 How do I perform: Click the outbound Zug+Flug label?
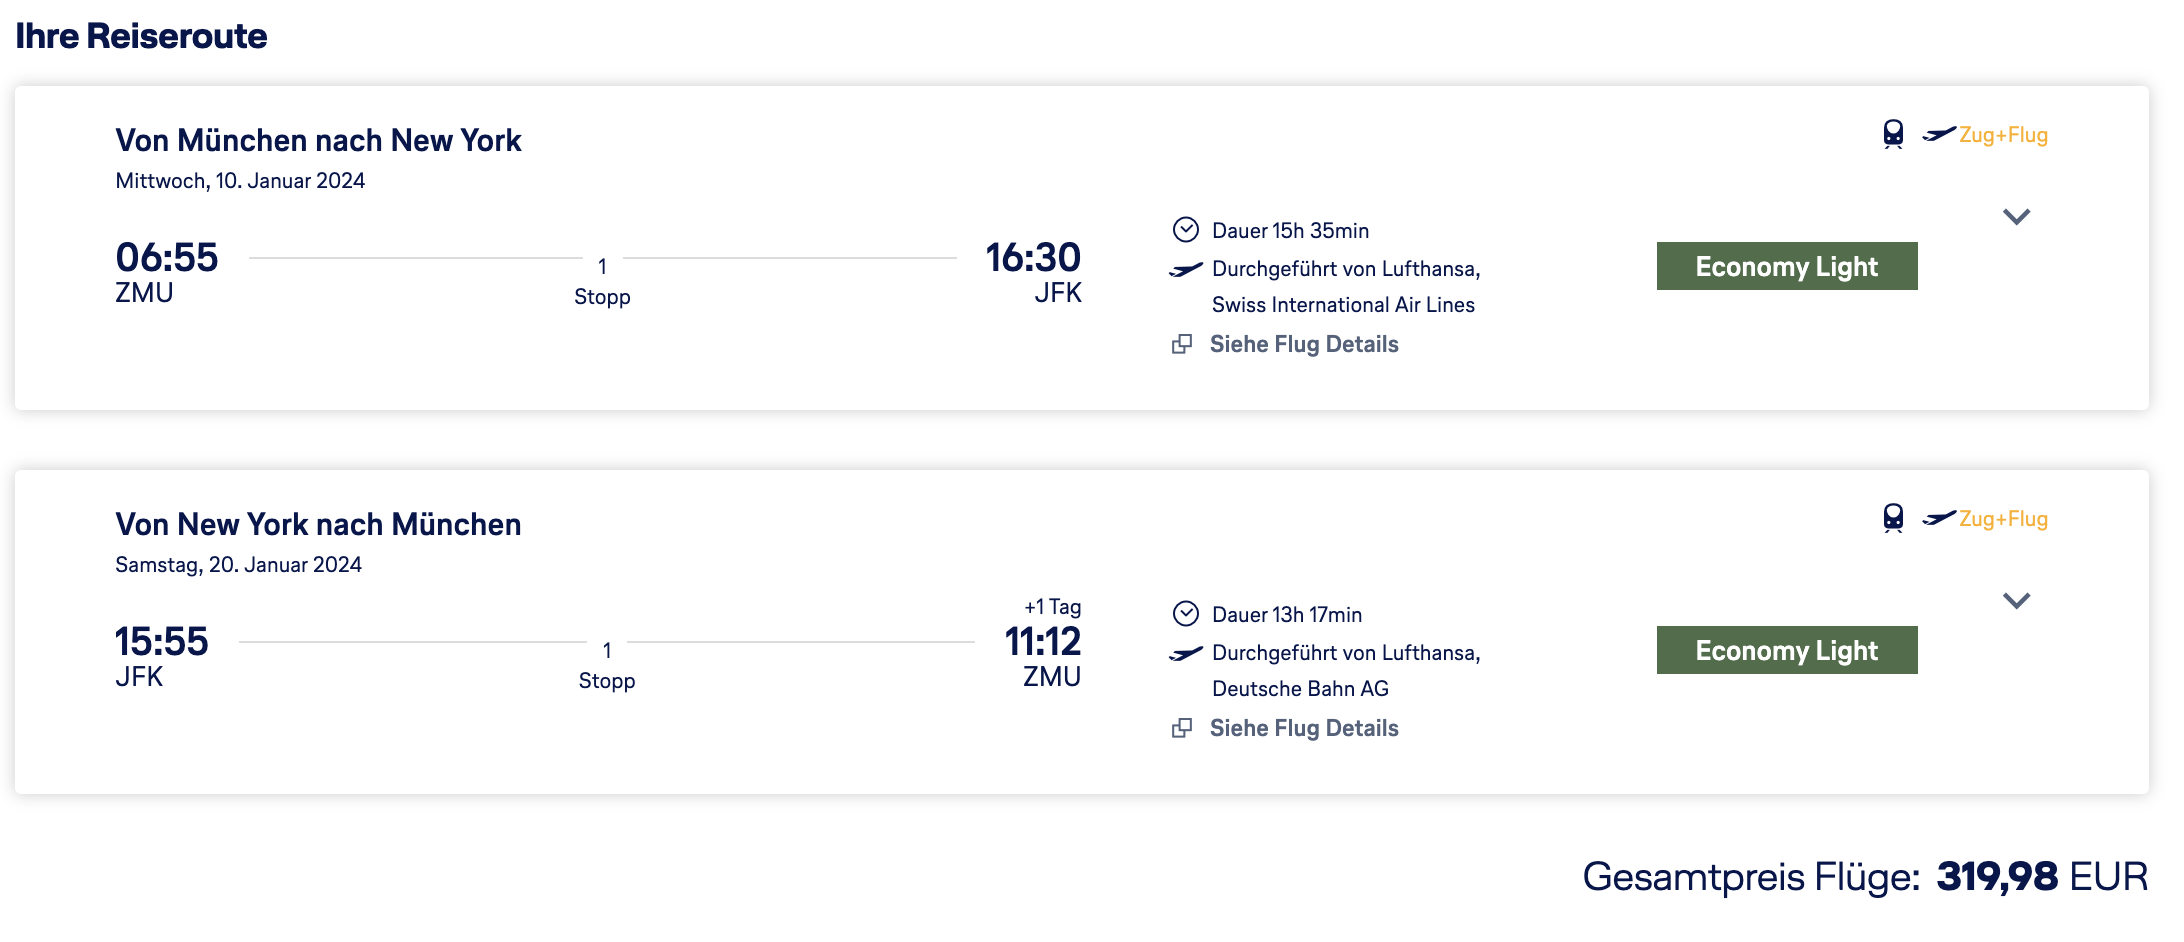[x=2003, y=135]
